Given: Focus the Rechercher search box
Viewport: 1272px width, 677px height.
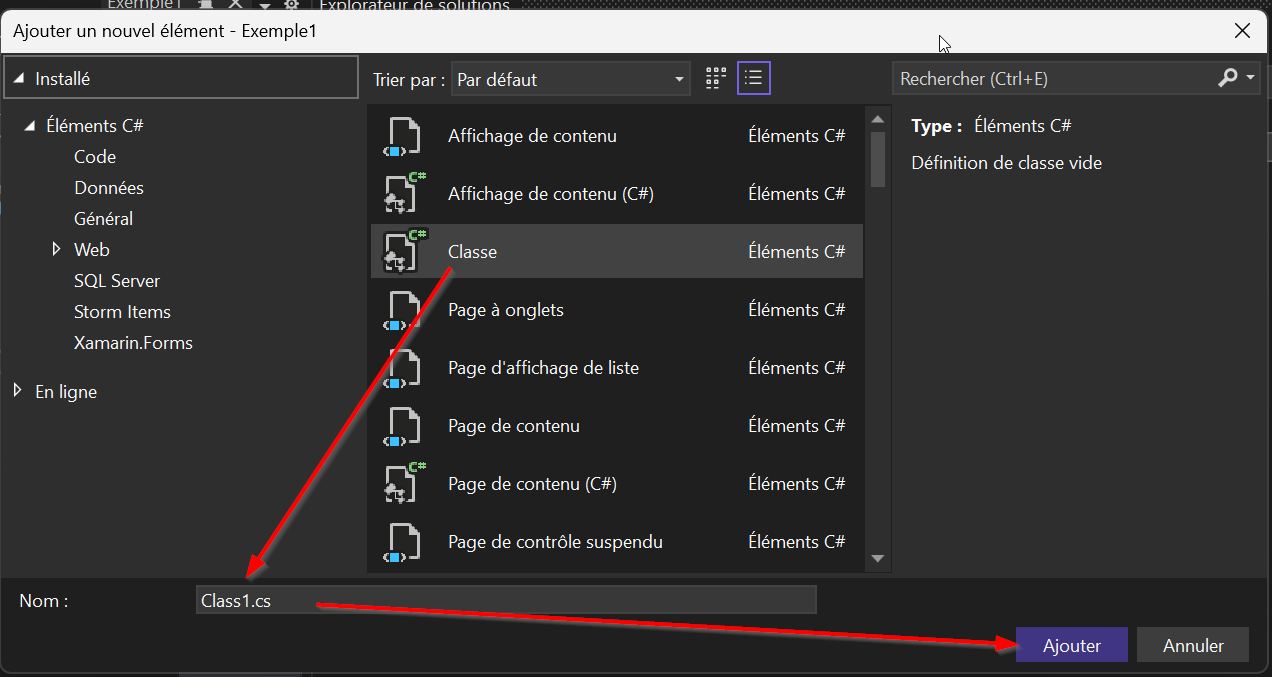Looking at the screenshot, I should tap(1050, 79).
